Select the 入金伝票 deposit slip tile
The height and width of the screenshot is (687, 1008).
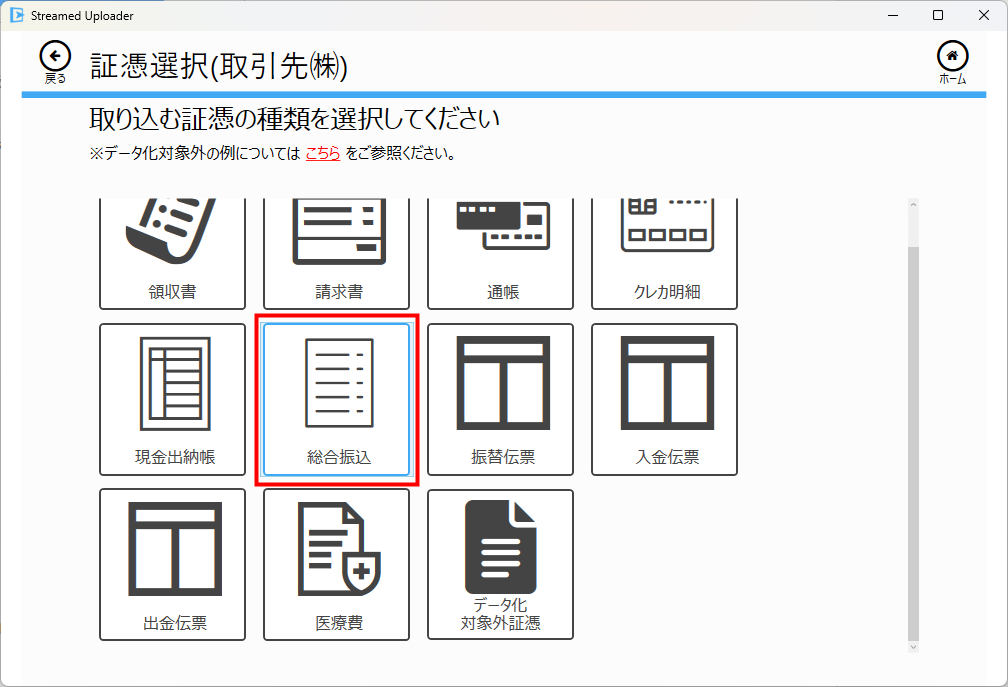tap(664, 399)
